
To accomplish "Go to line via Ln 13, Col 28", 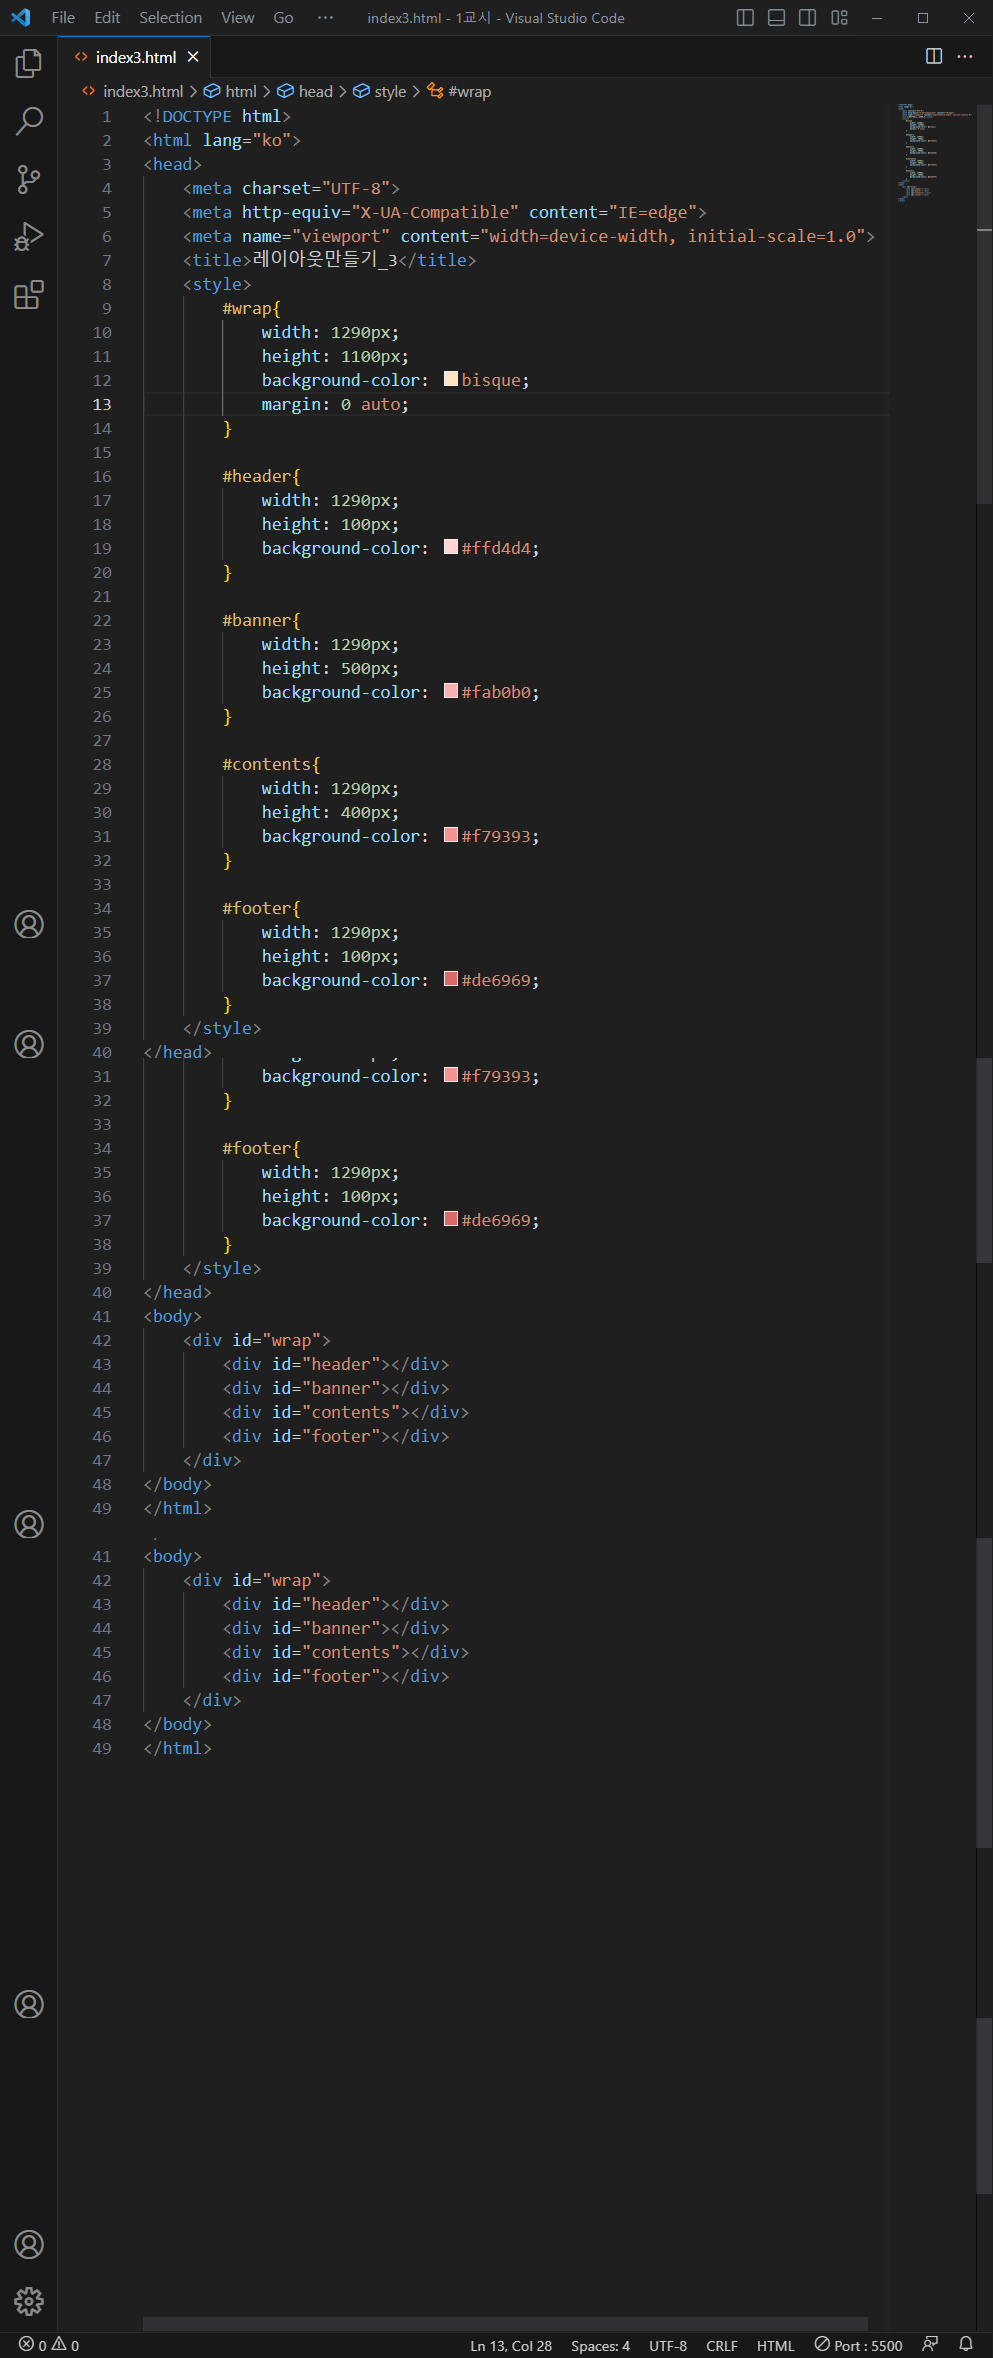I will point(511,2345).
